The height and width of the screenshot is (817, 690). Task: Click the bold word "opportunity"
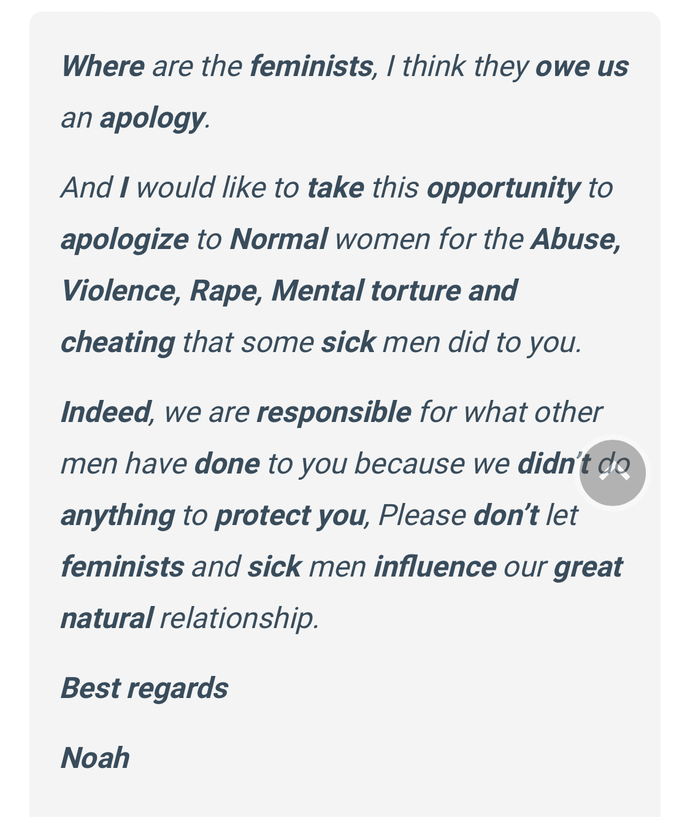tap(503, 189)
